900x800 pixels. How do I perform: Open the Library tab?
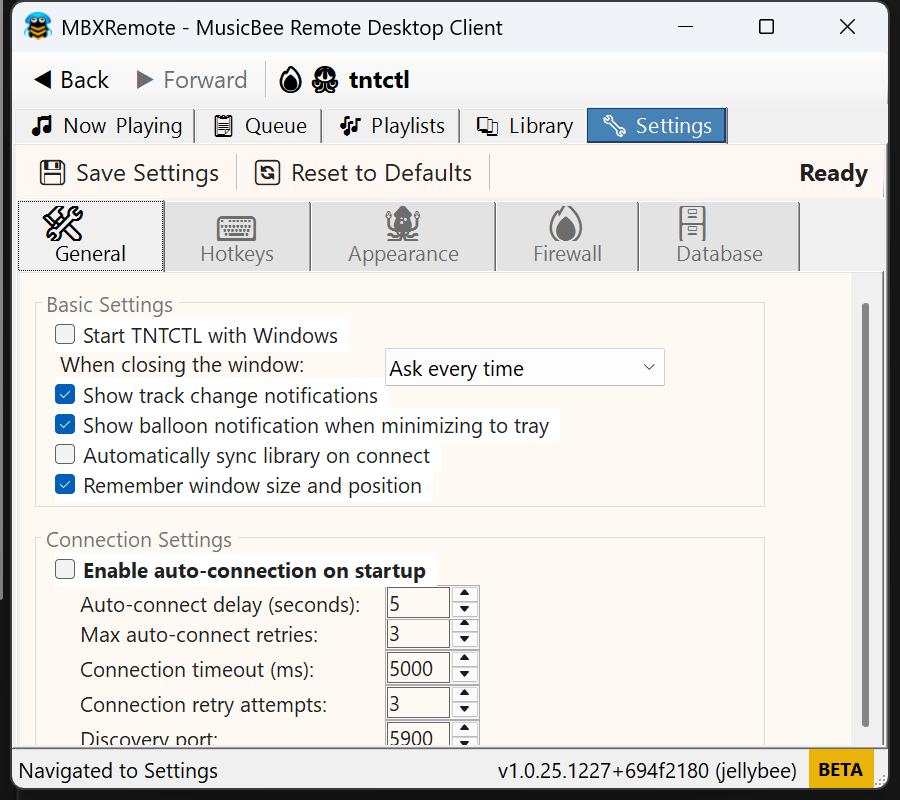[x=525, y=126]
